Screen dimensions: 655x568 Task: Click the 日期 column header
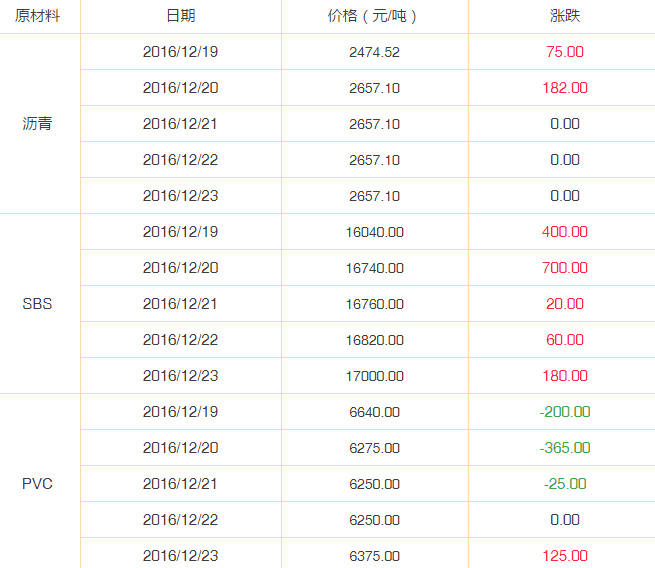pos(181,16)
